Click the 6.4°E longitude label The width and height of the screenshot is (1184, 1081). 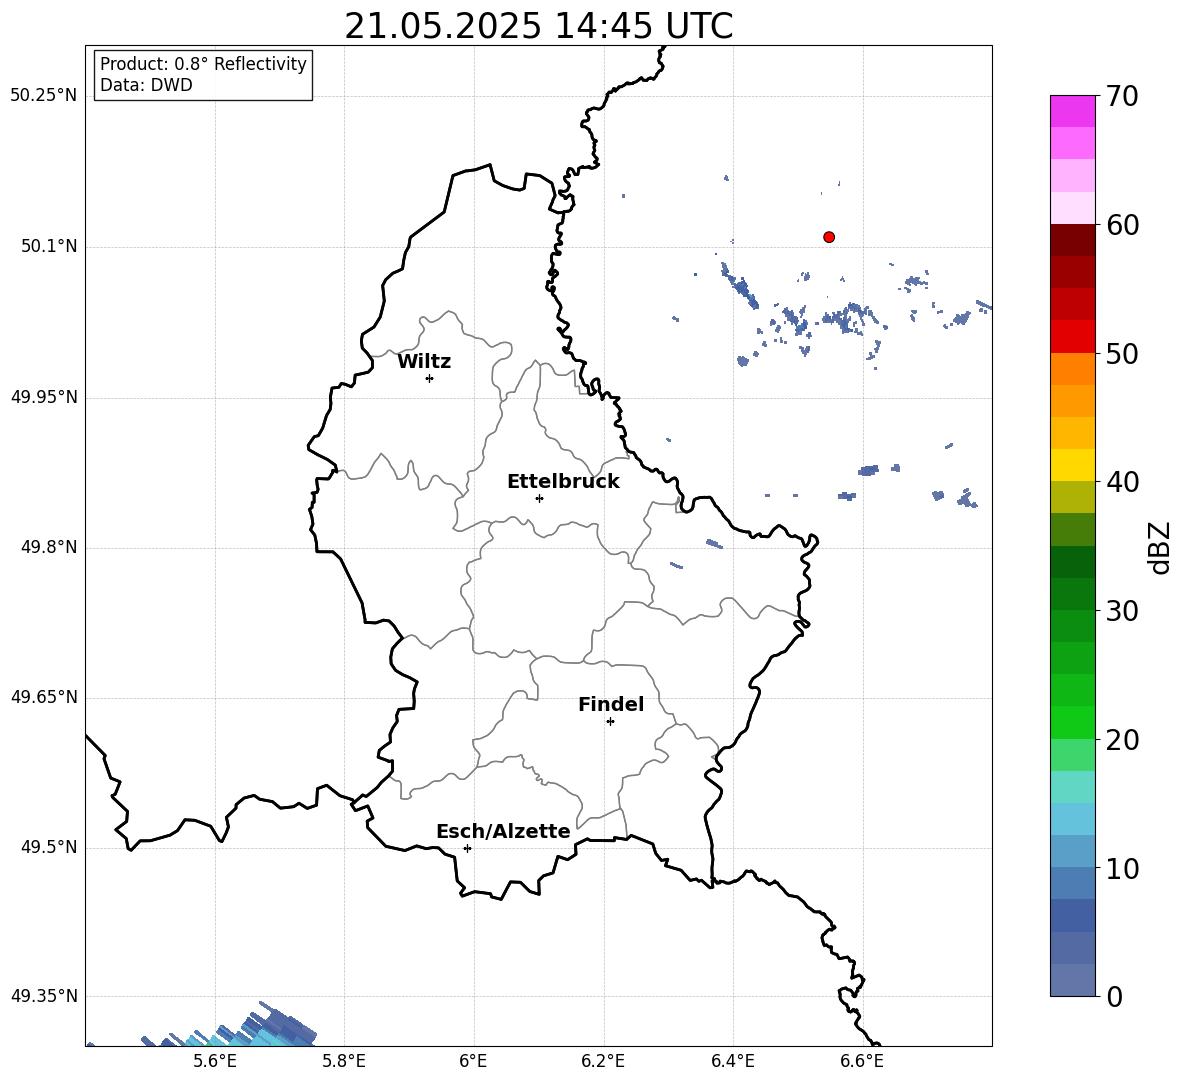pos(732,1061)
